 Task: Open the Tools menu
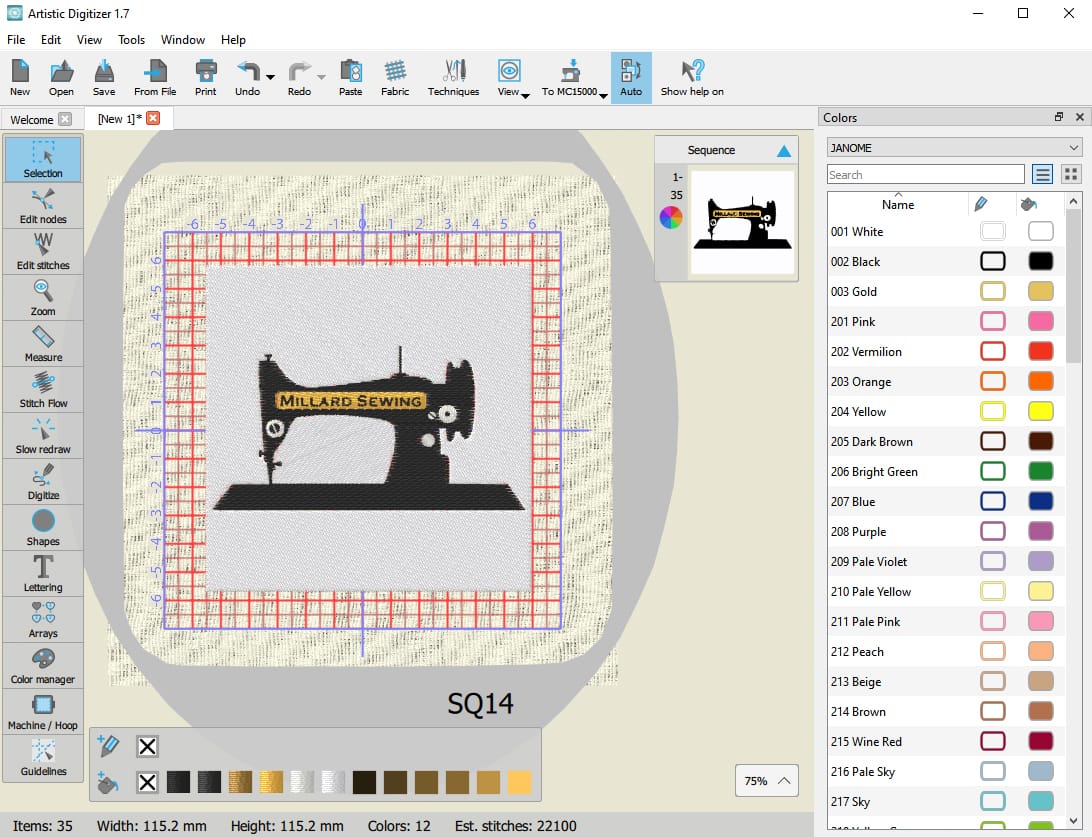[131, 40]
